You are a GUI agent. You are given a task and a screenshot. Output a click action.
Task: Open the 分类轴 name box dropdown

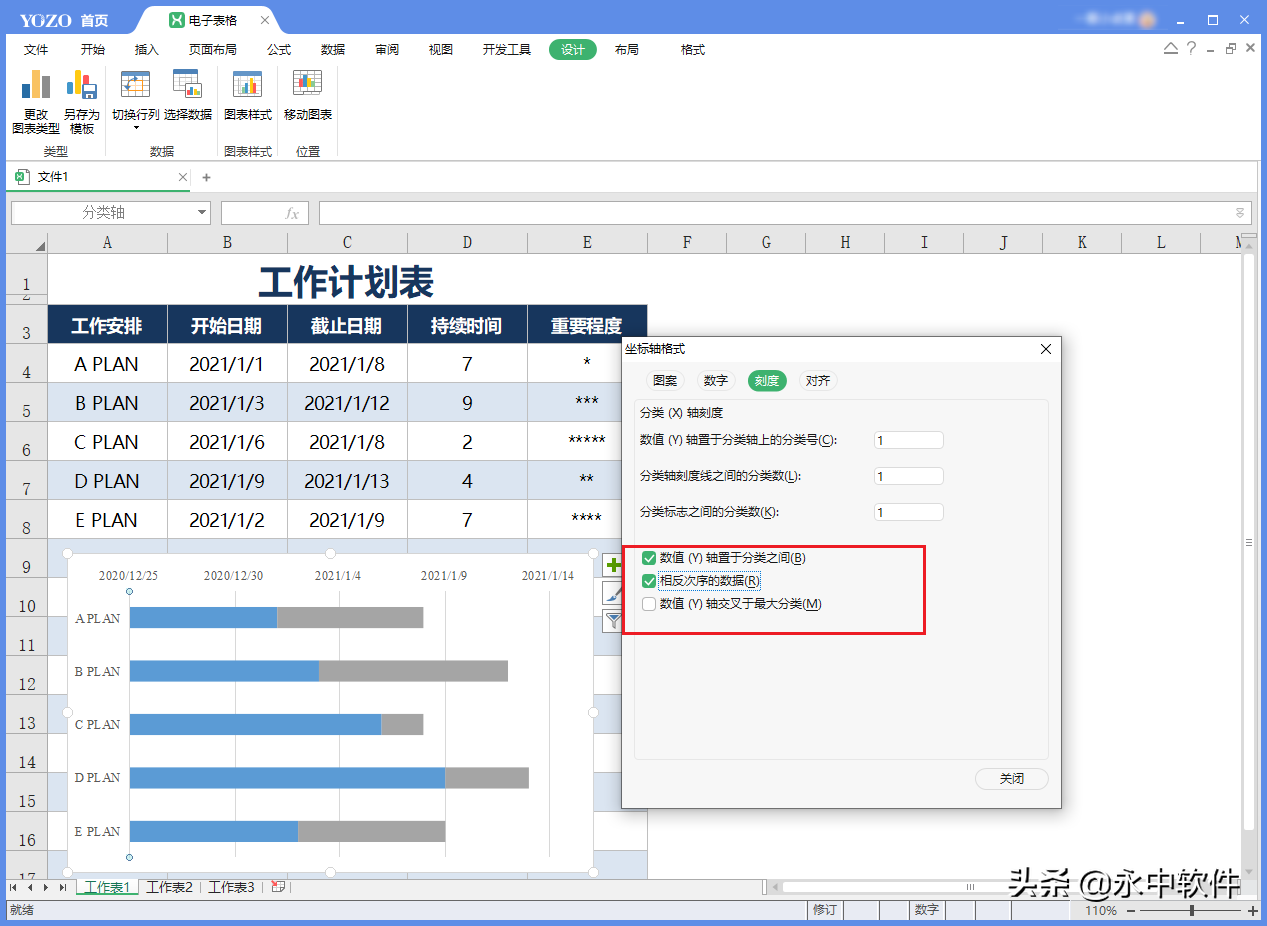[202, 213]
